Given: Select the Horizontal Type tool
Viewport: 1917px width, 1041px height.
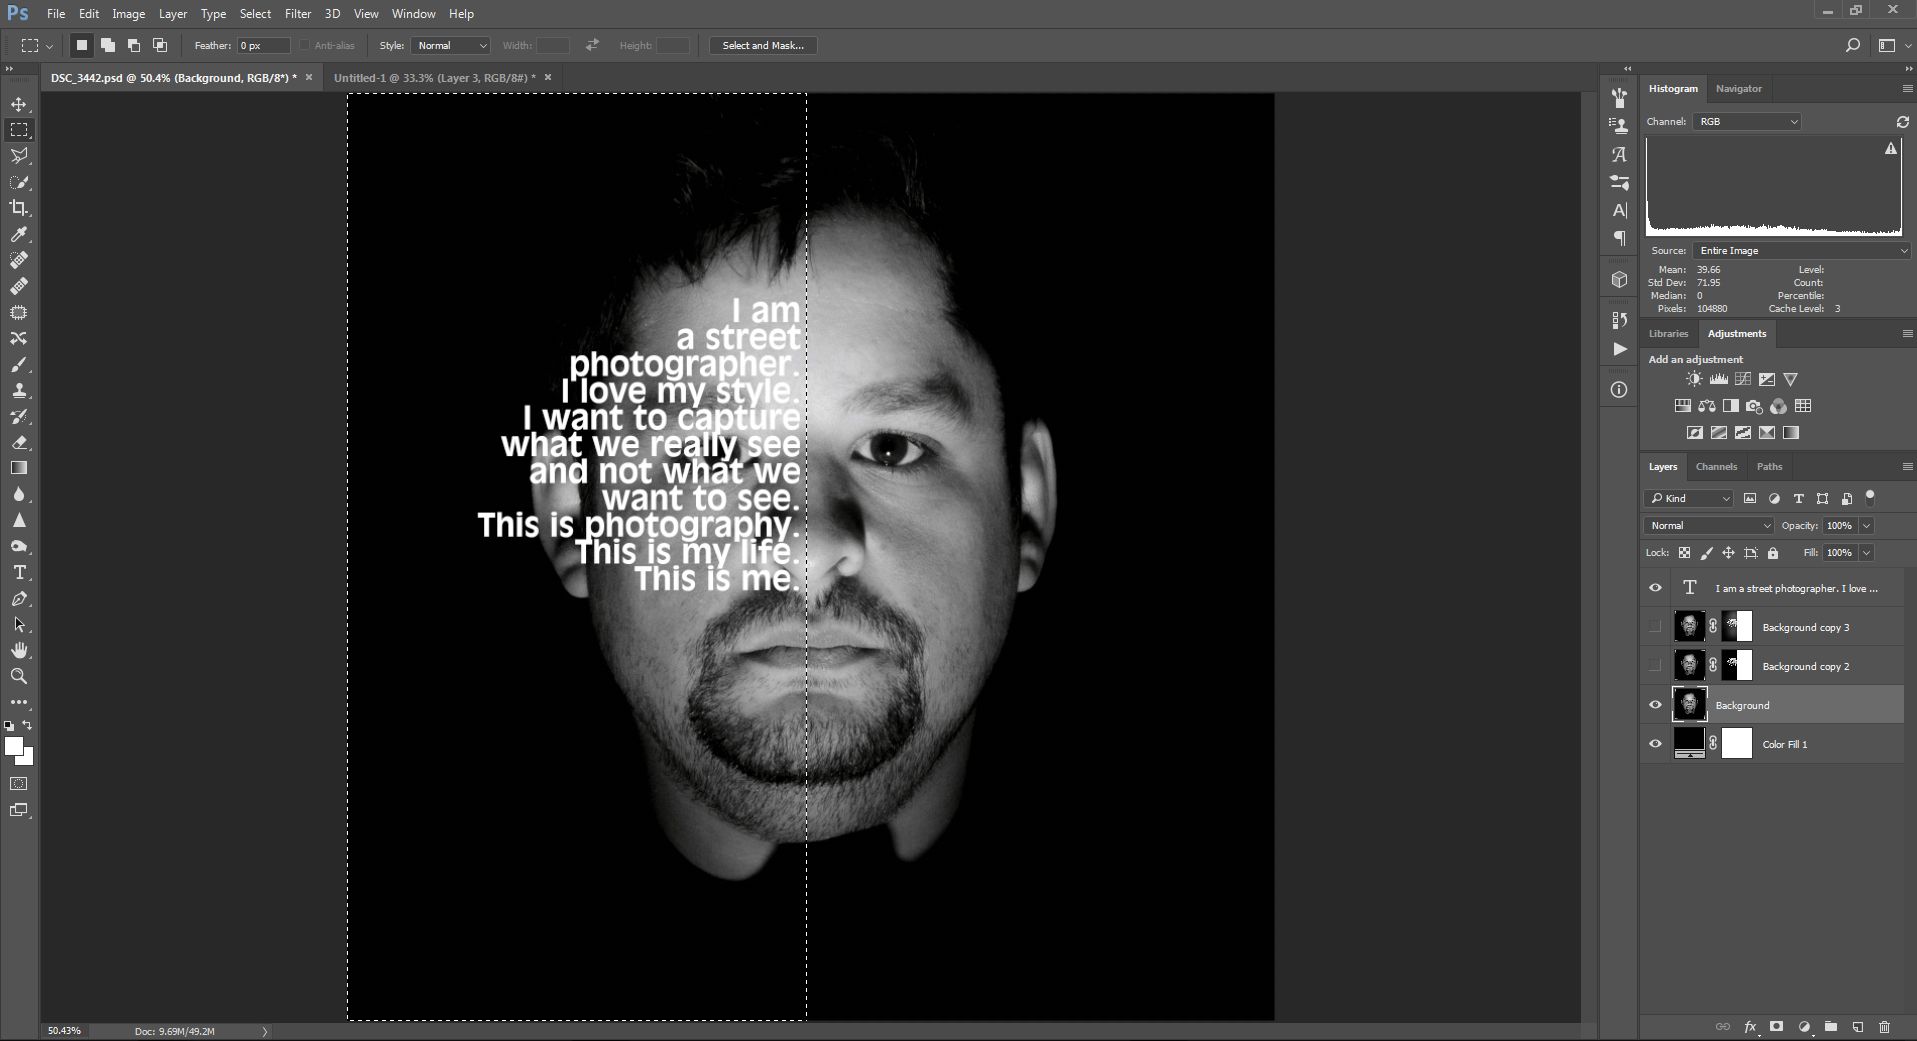Looking at the screenshot, I should click(19, 573).
